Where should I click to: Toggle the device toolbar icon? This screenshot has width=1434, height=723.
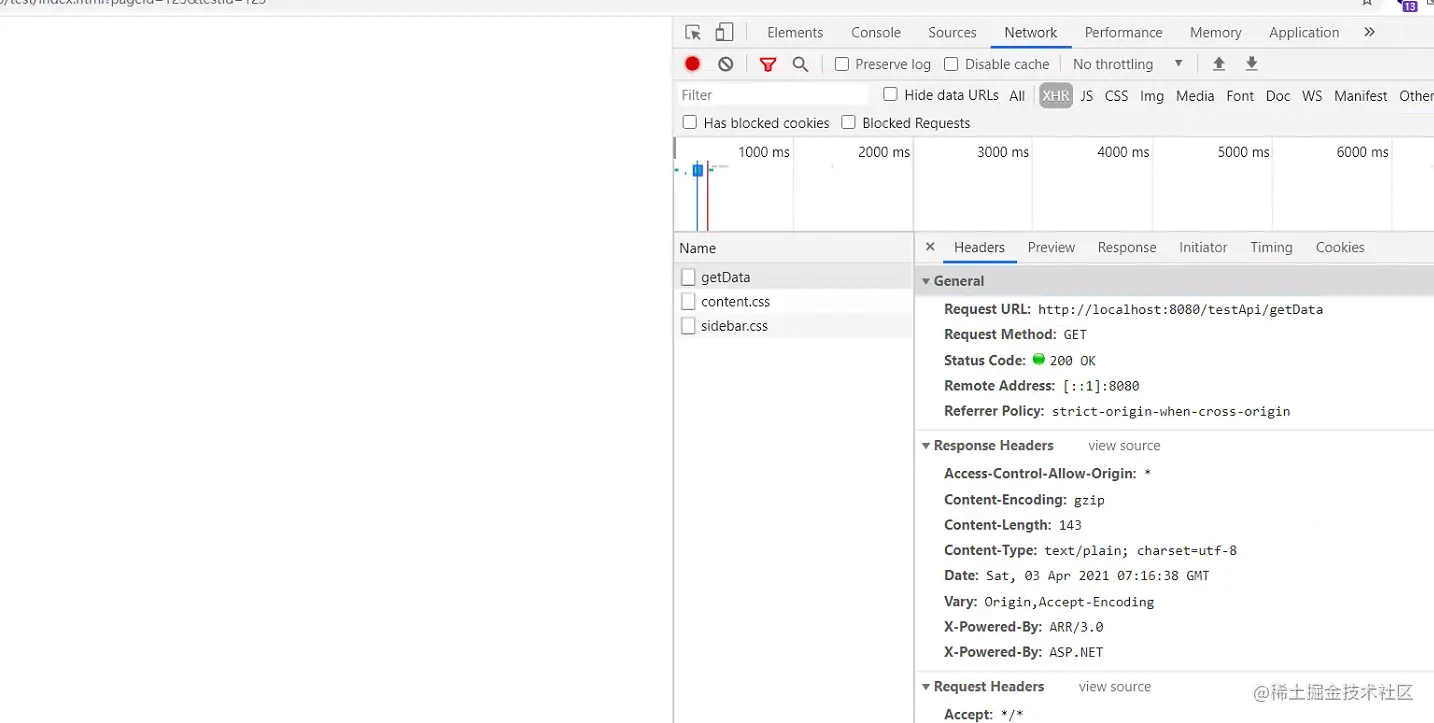tap(724, 32)
